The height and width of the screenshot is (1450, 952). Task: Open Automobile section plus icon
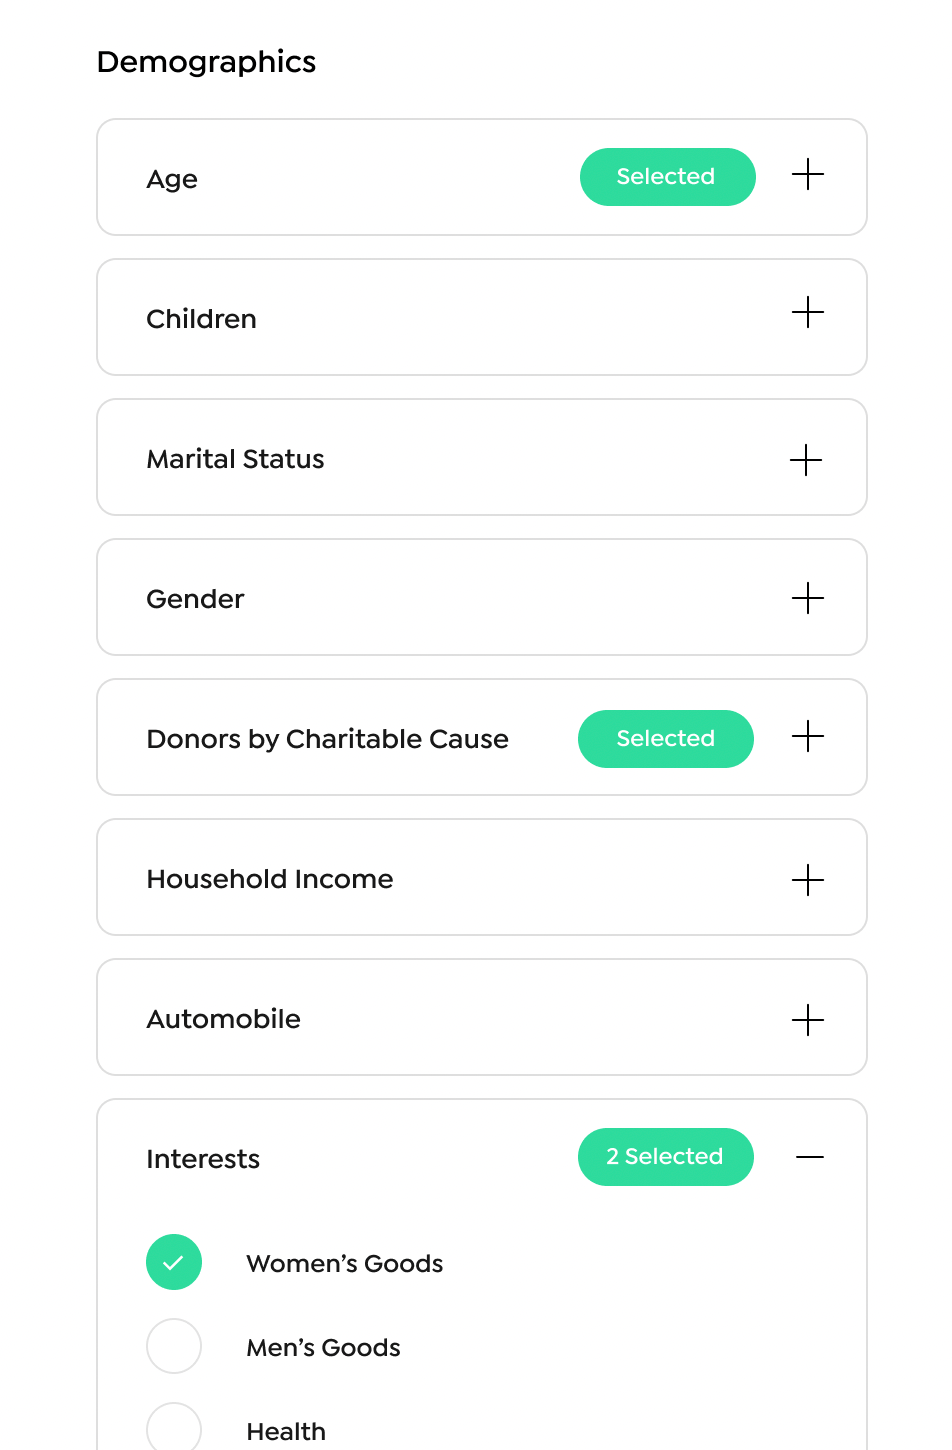click(808, 1021)
